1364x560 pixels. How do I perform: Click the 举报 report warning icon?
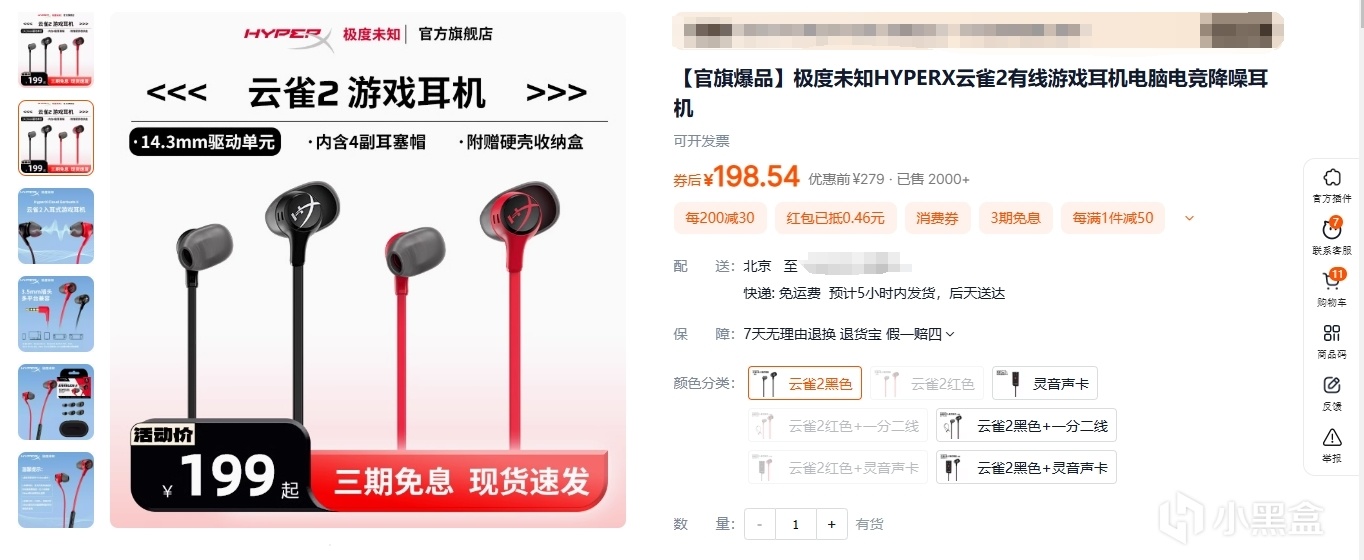(1331, 446)
